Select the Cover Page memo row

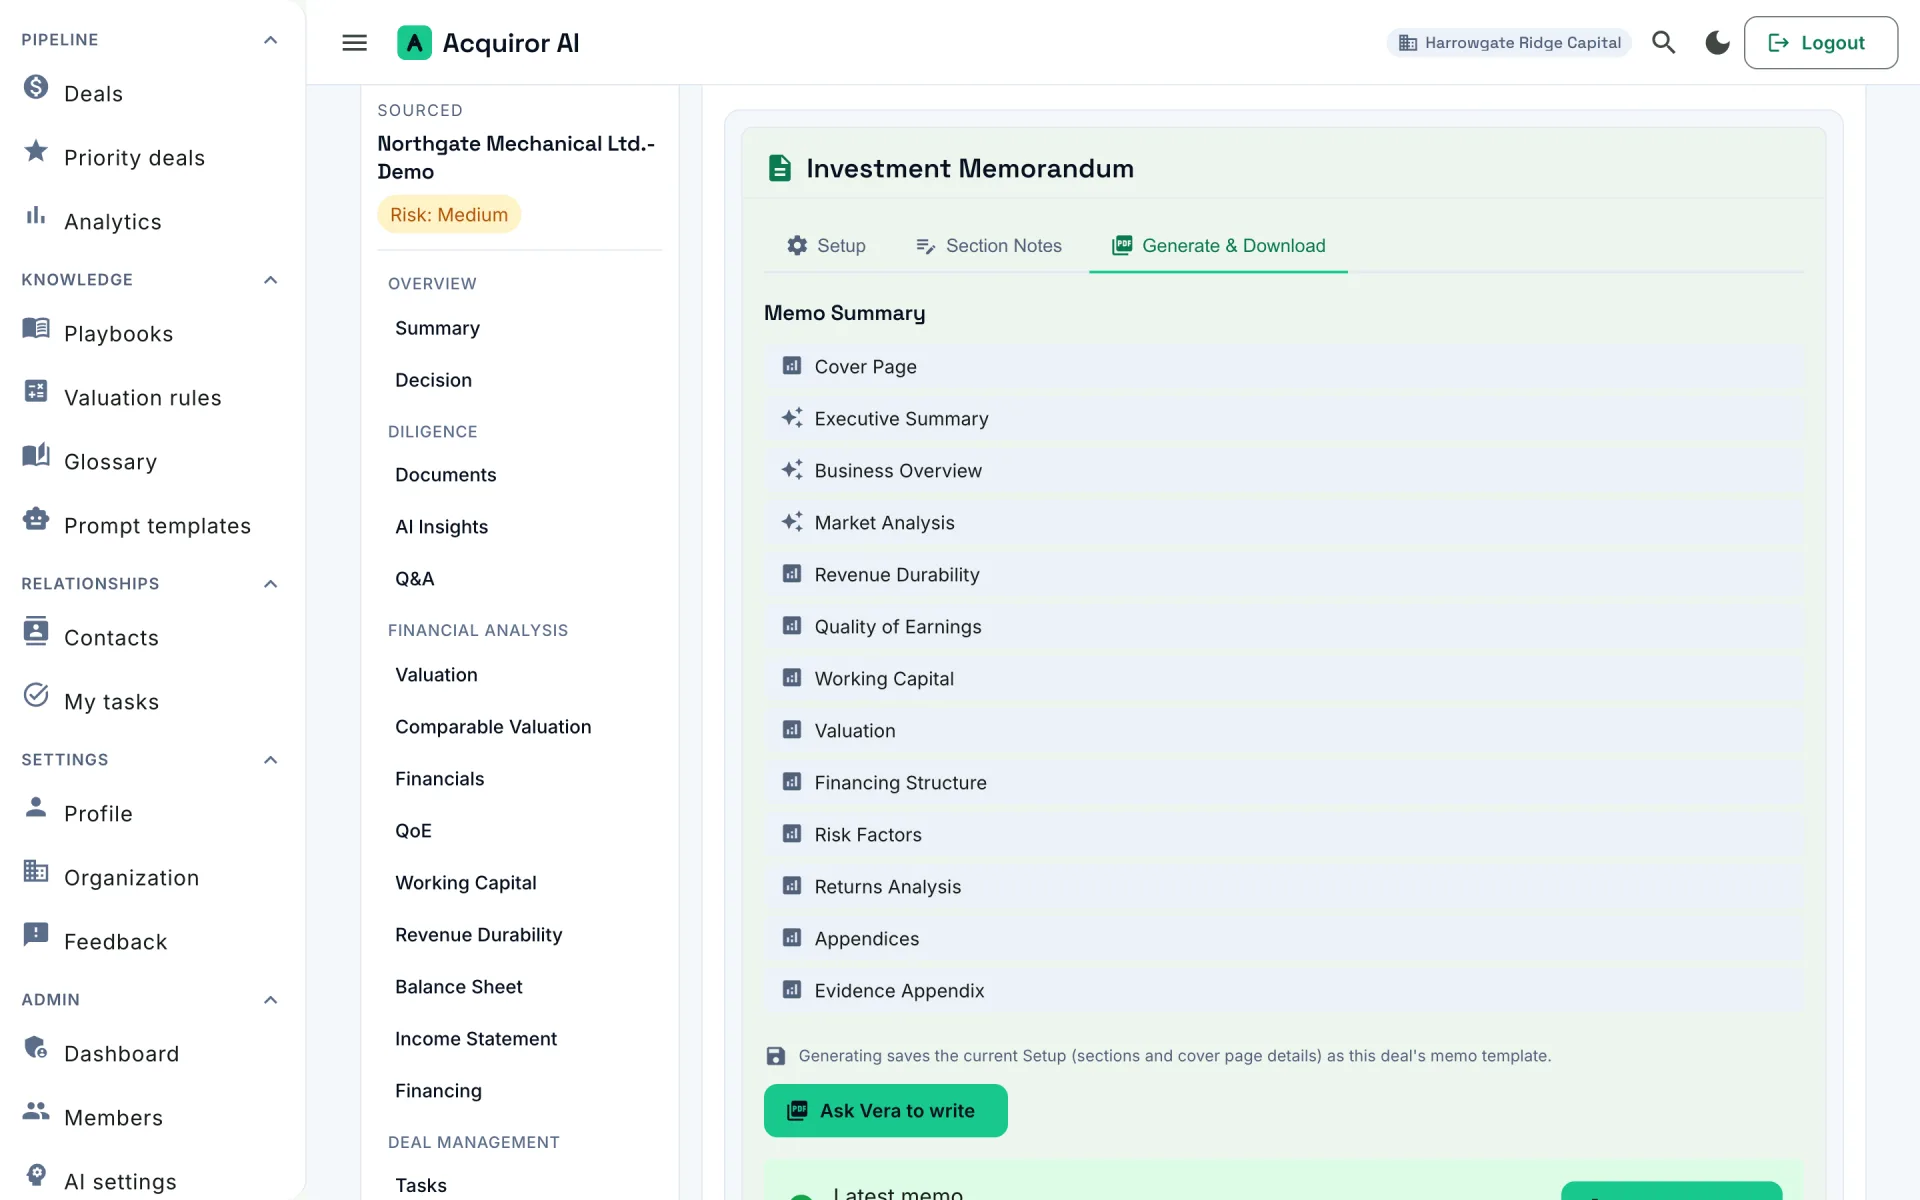pos(1284,367)
